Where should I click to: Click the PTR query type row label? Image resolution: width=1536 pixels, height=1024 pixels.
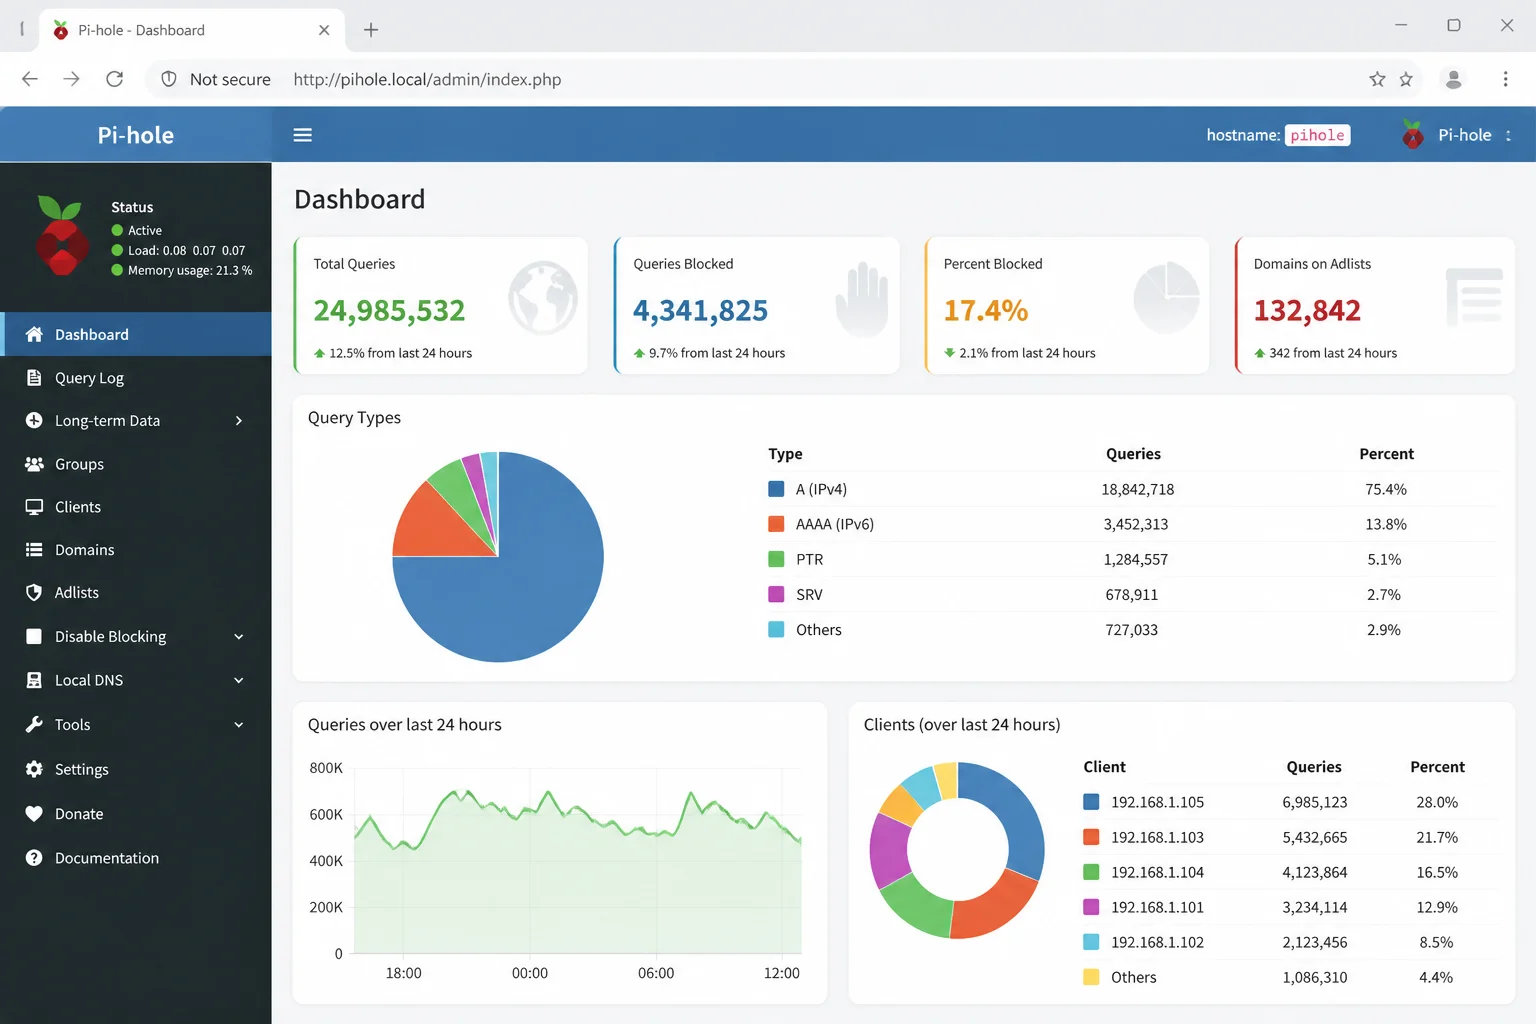[809, 559]
